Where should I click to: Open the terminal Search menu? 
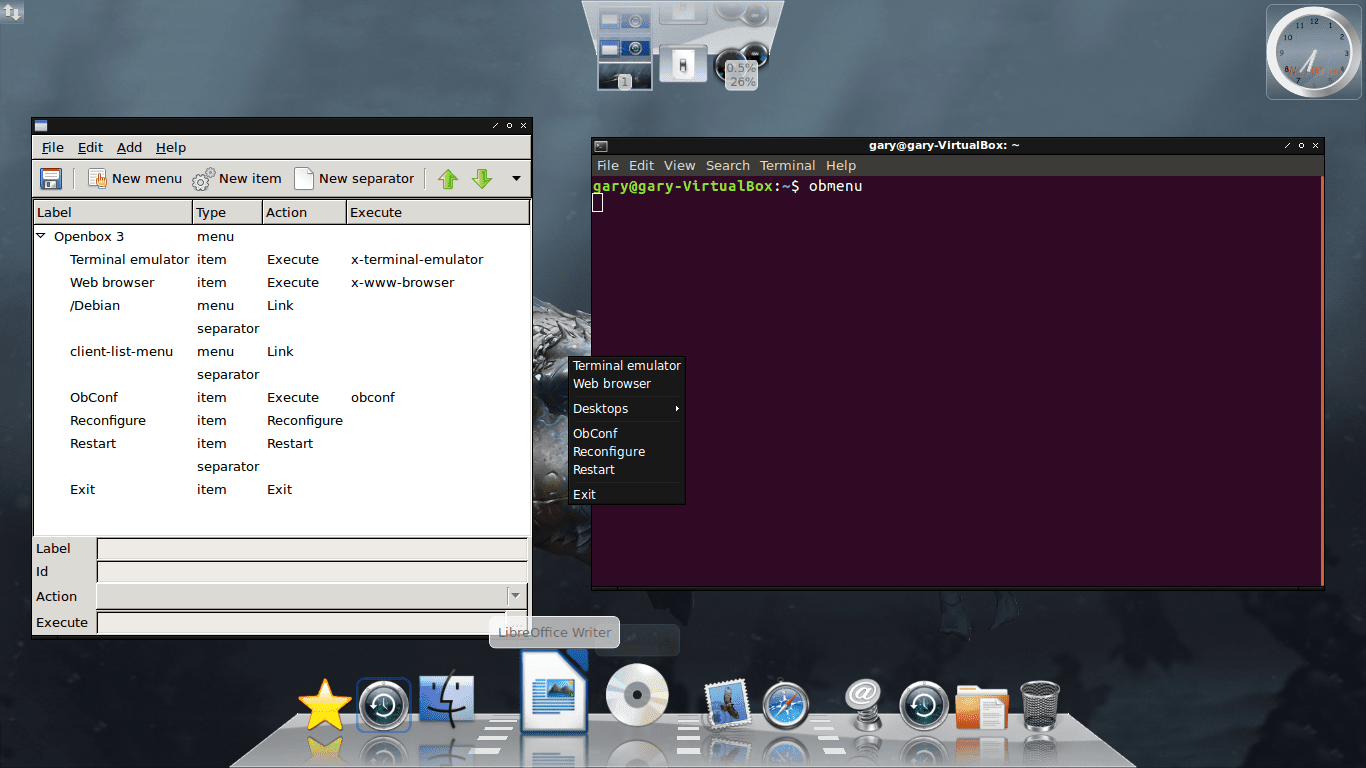pyautogui.click(x=727, y=166)
